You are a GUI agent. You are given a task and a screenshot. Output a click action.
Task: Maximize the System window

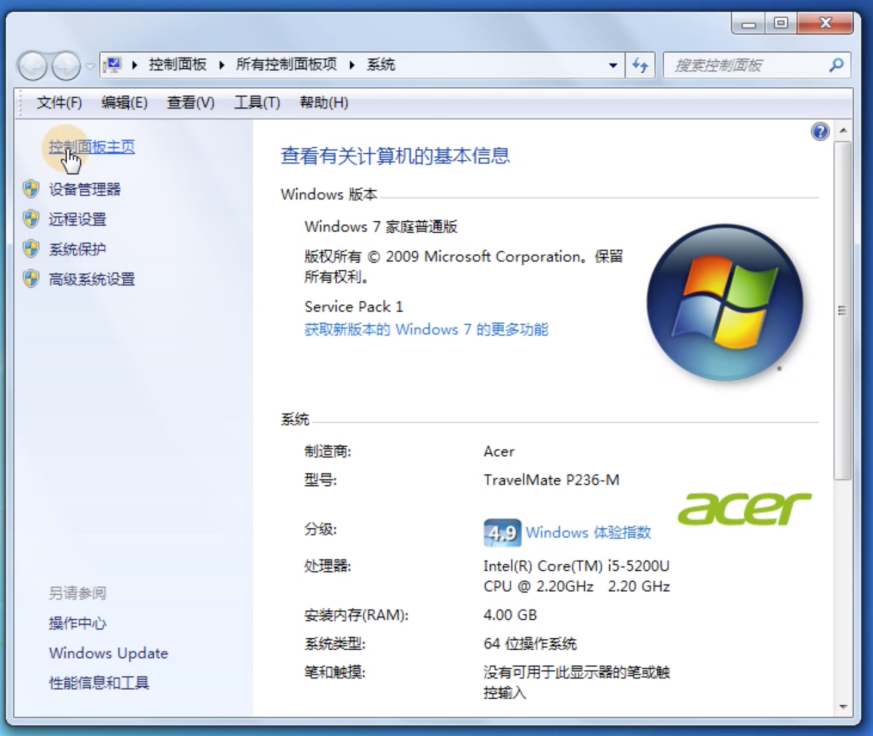coord(781,24)
